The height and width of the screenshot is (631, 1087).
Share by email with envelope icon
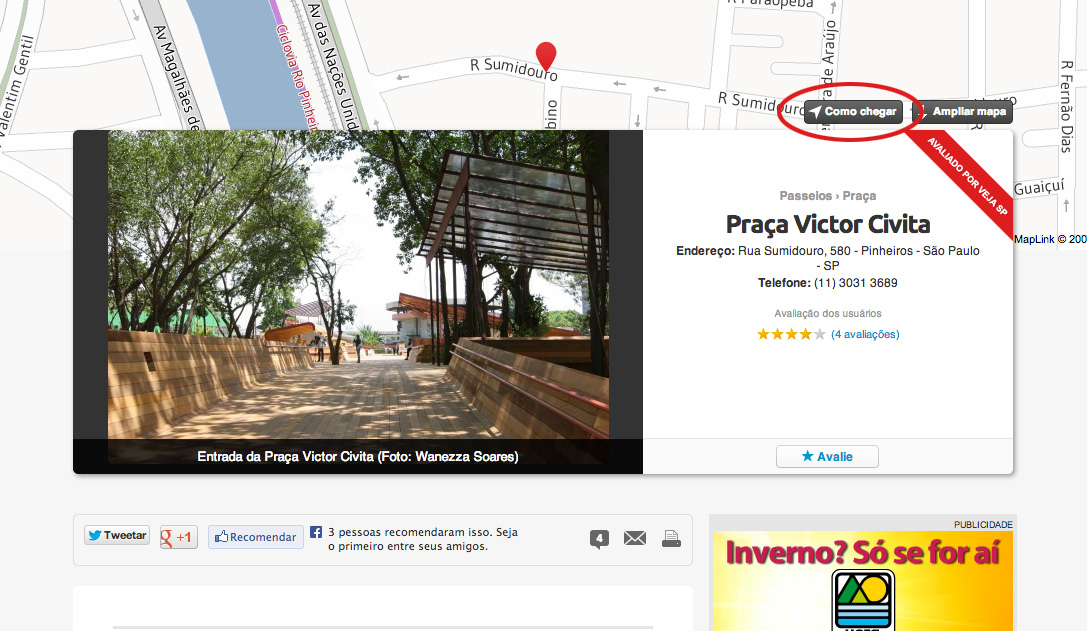tap(635, 539)
